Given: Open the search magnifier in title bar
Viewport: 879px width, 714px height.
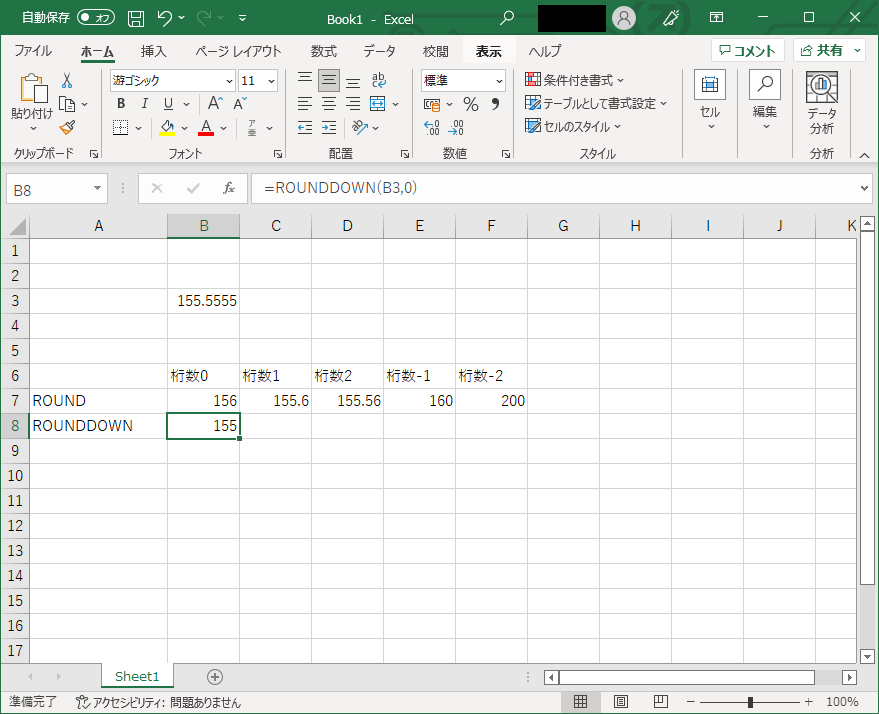Looking at the screenshot, I should 506,18.
